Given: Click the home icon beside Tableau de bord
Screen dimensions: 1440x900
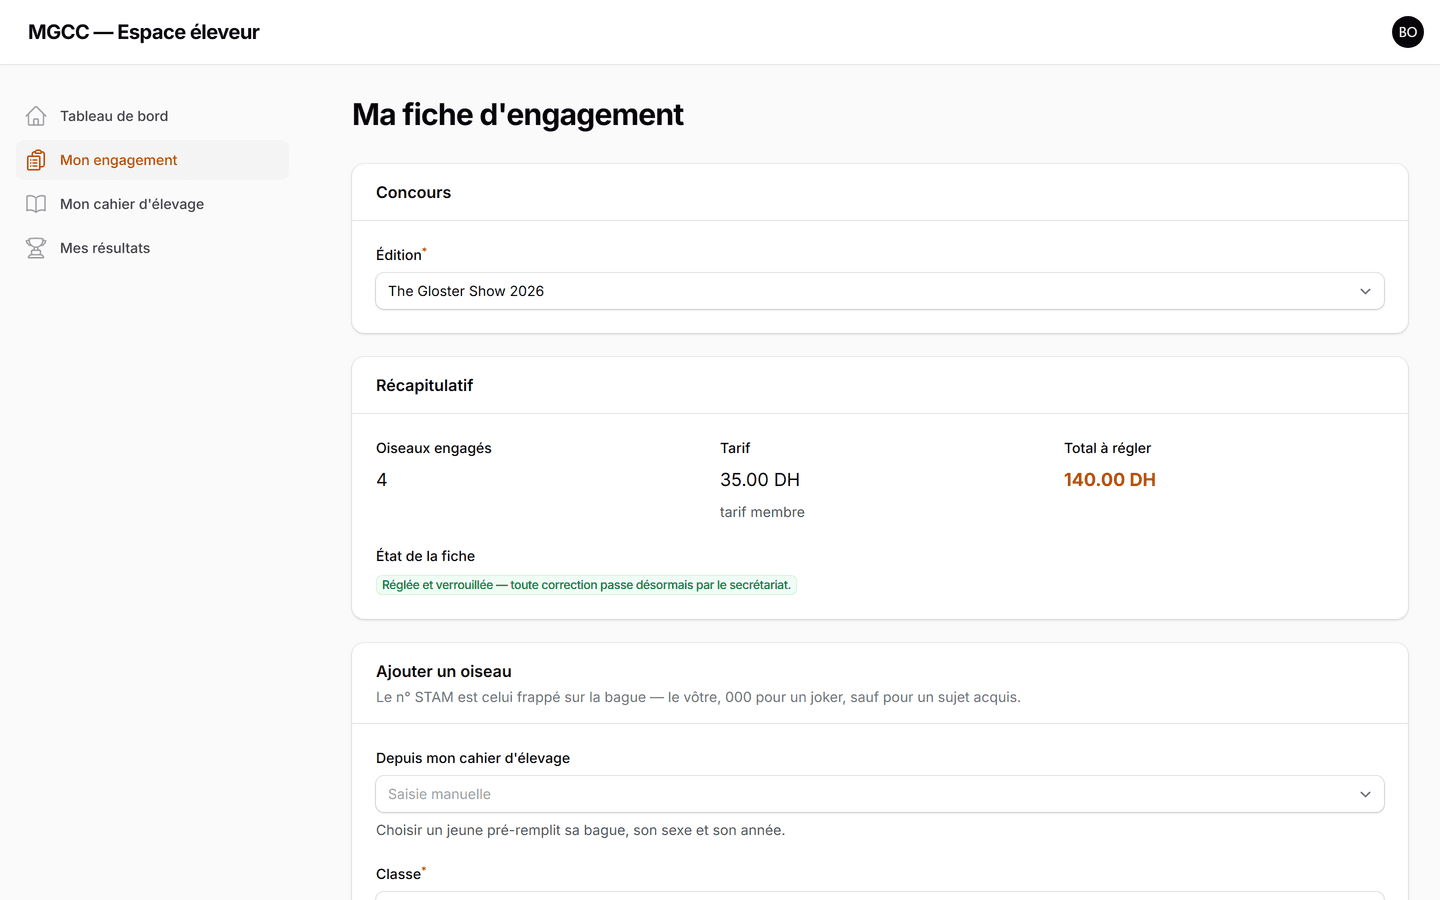Looking at the screenshot, I should point(36,116).
